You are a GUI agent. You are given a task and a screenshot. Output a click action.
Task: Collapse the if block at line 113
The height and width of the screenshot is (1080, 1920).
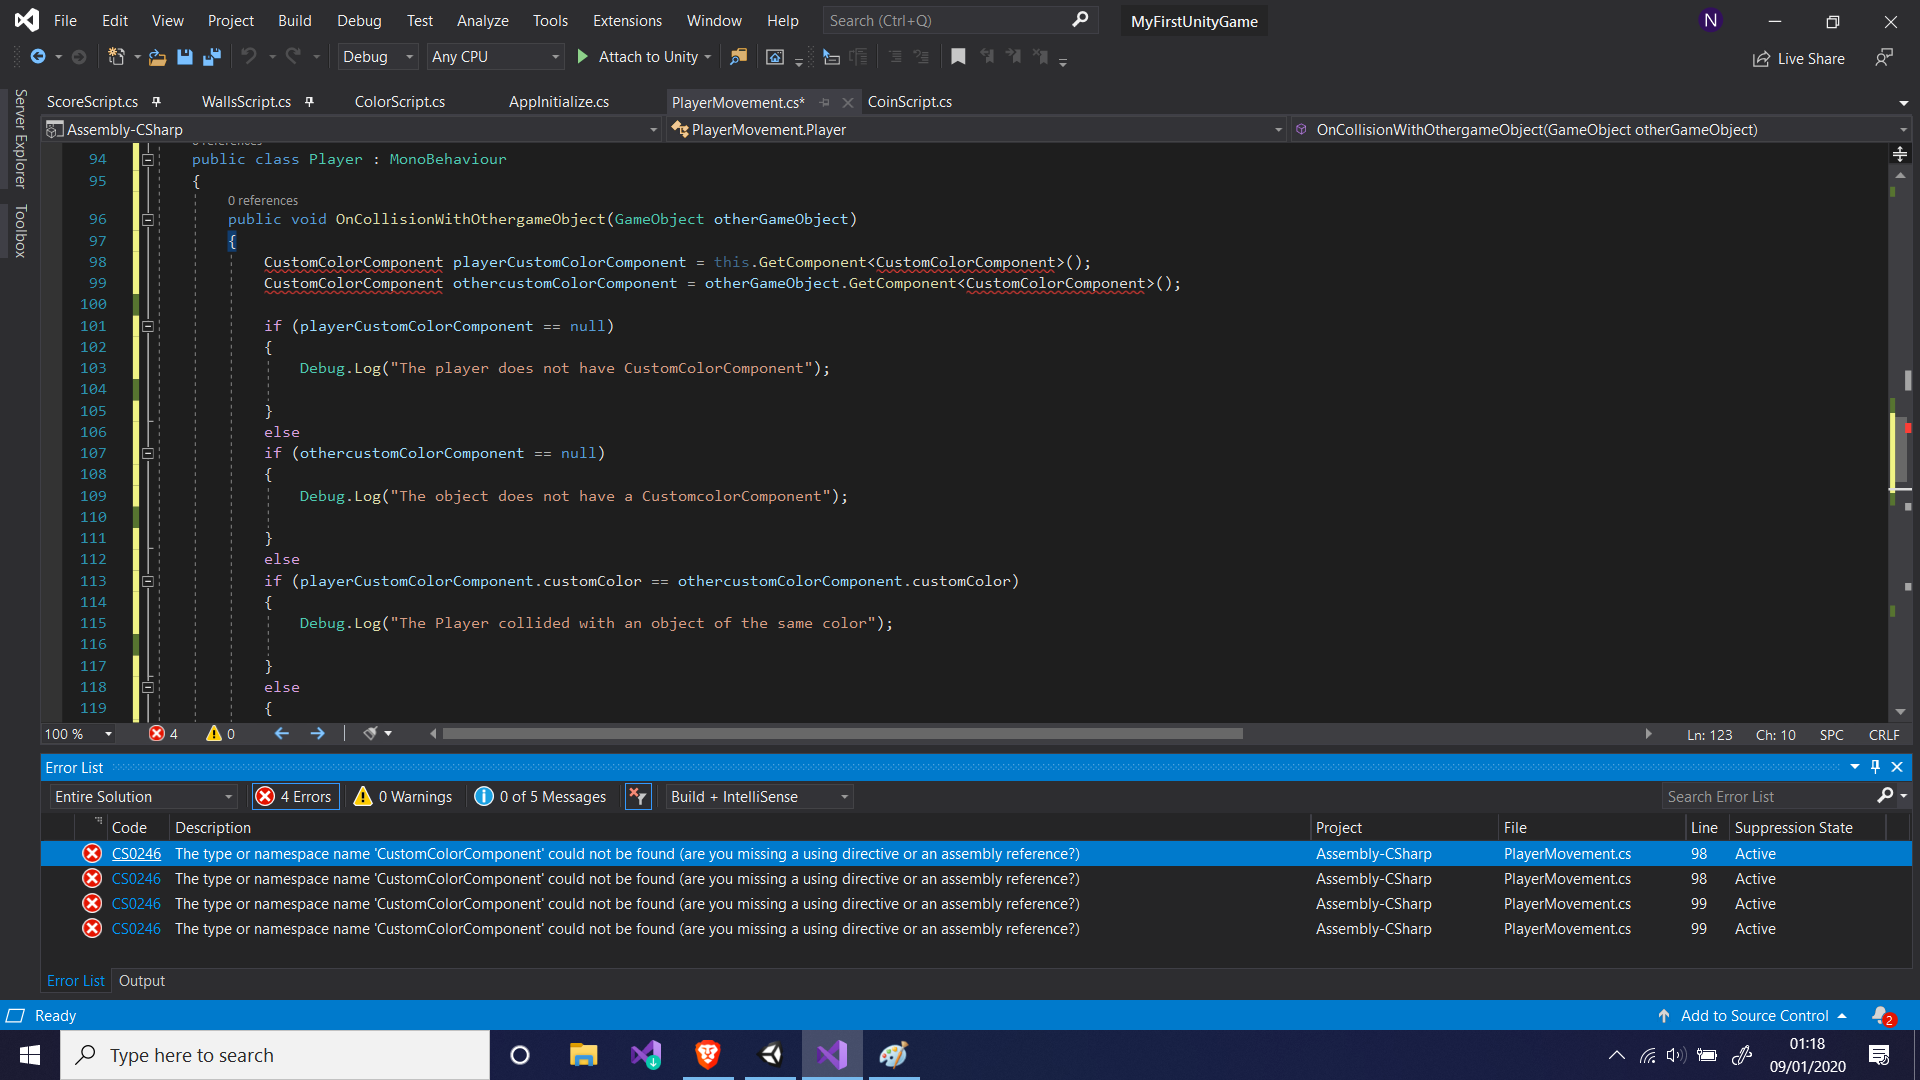point(148,581)
